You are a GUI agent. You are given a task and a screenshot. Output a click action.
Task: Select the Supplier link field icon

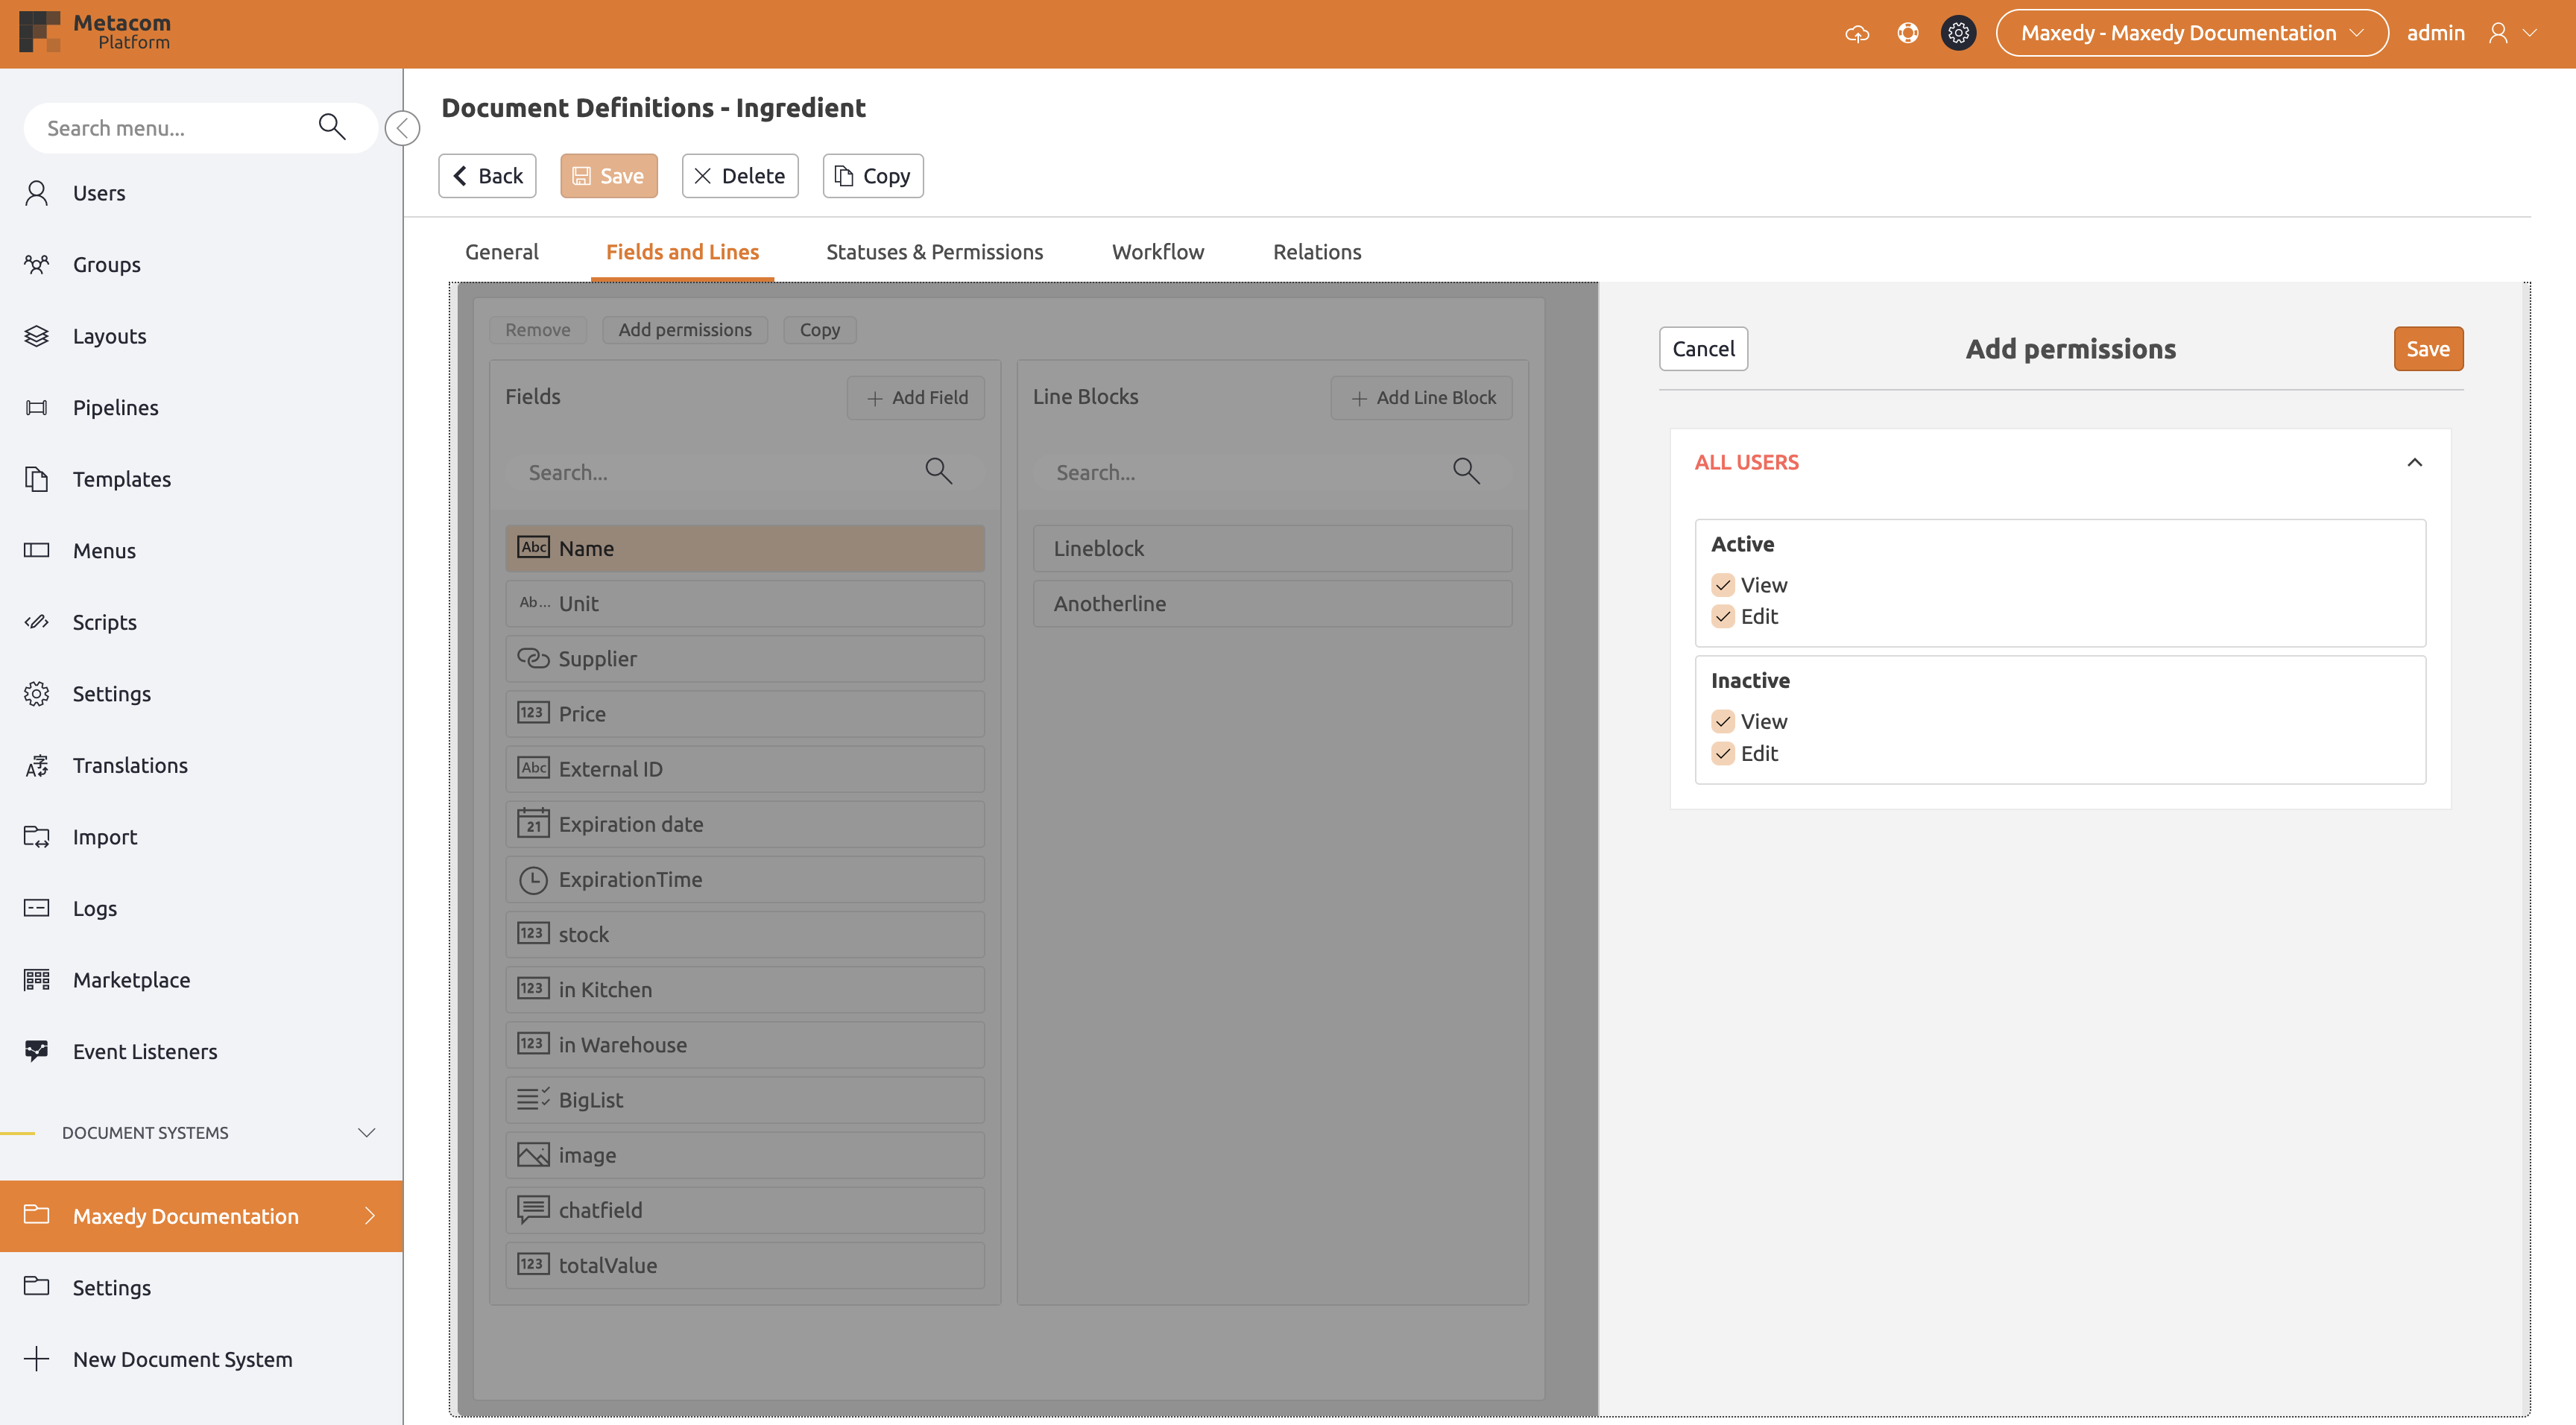click(x=532, y=659)
